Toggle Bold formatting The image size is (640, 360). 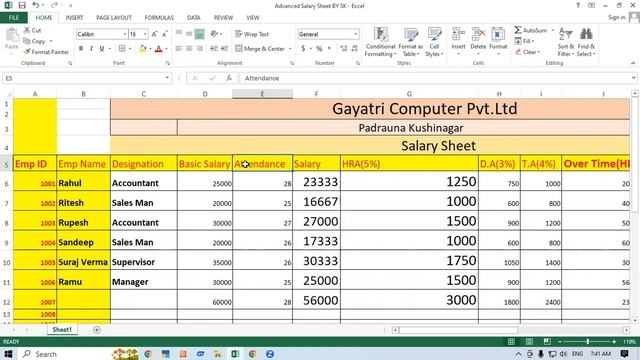[81, 49]
